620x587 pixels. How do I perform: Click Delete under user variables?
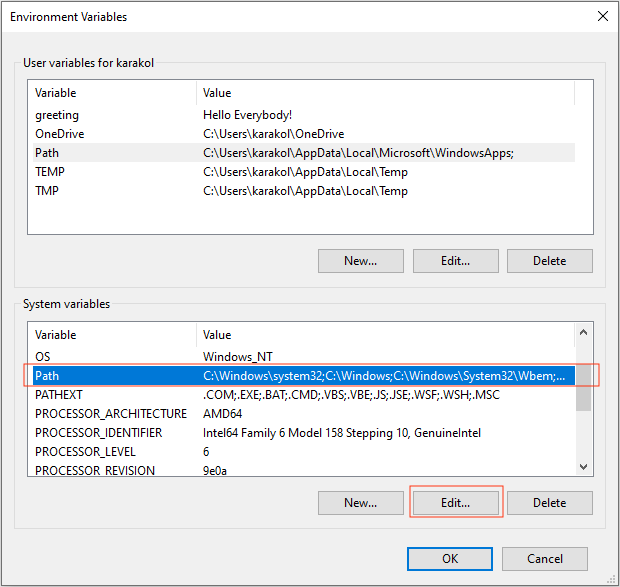coord(550,261)
